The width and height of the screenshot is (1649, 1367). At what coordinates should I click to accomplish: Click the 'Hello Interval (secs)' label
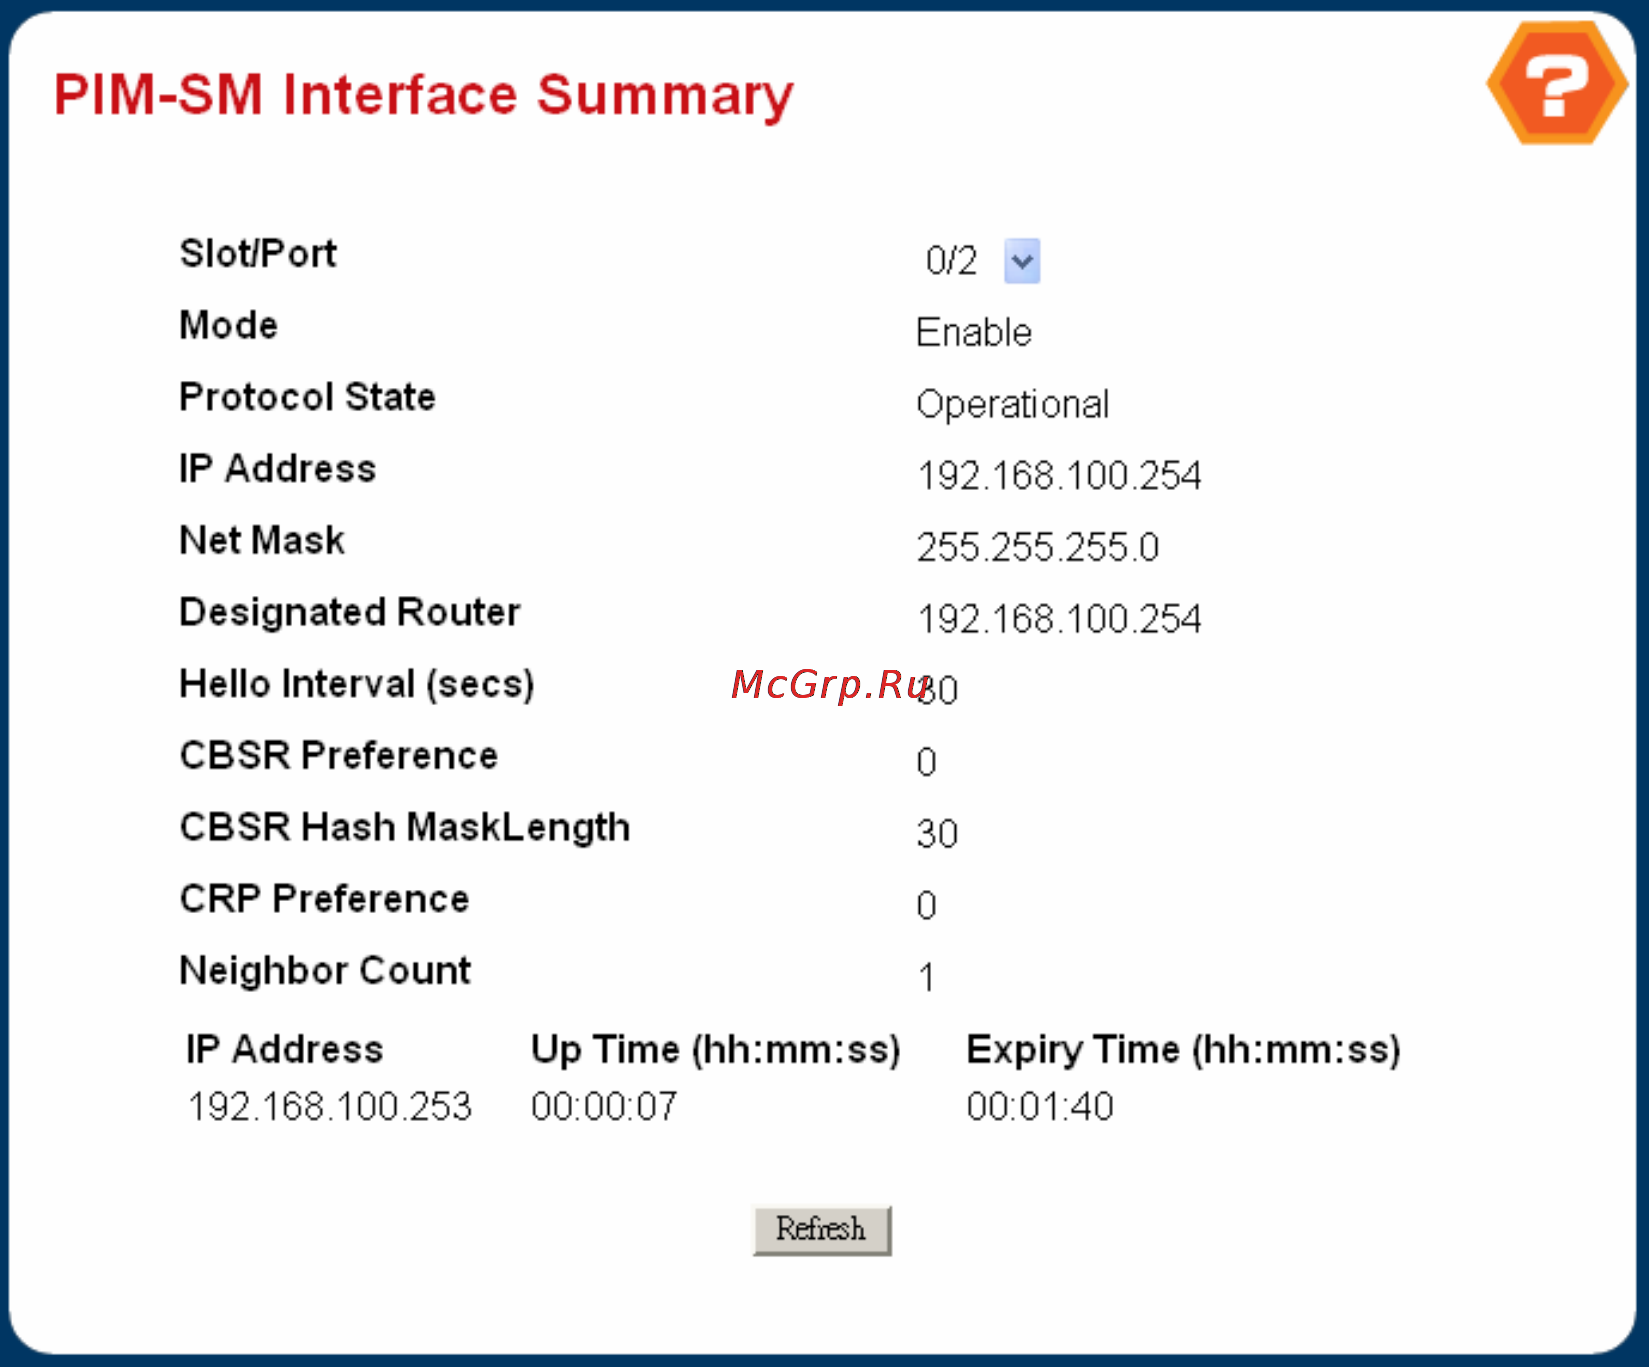click(357, 684)
